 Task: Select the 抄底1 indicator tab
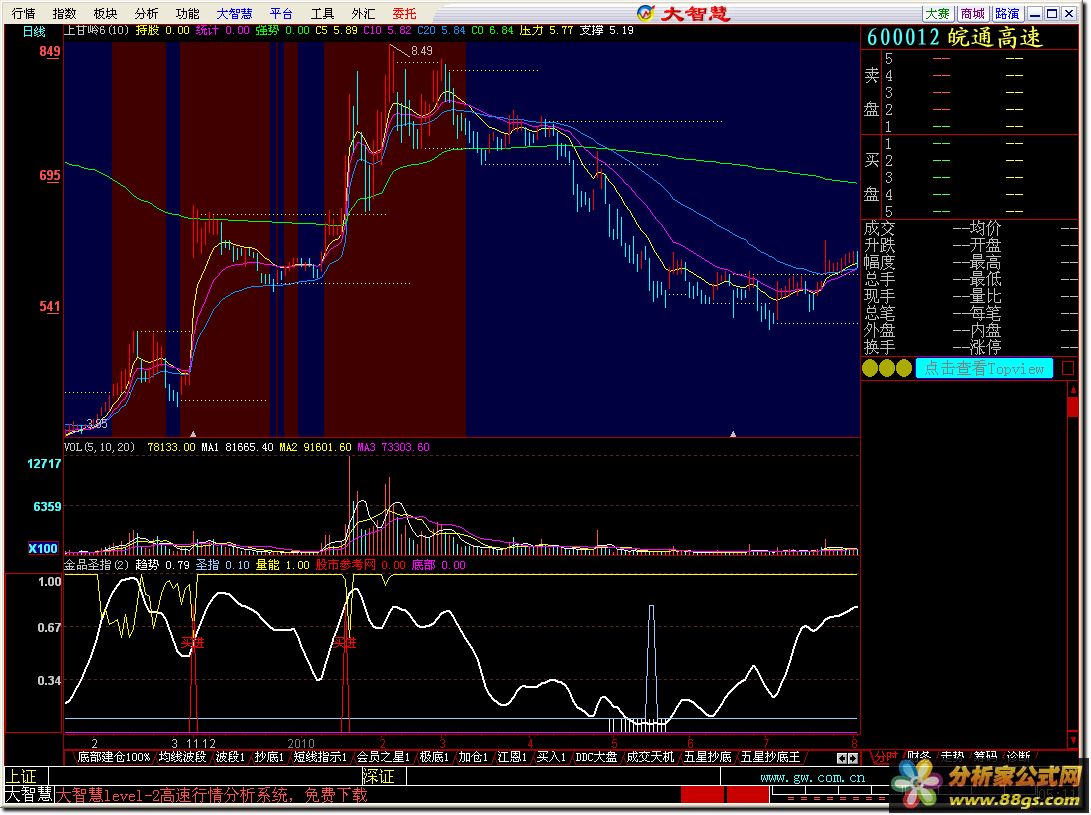tap(269, 757)
